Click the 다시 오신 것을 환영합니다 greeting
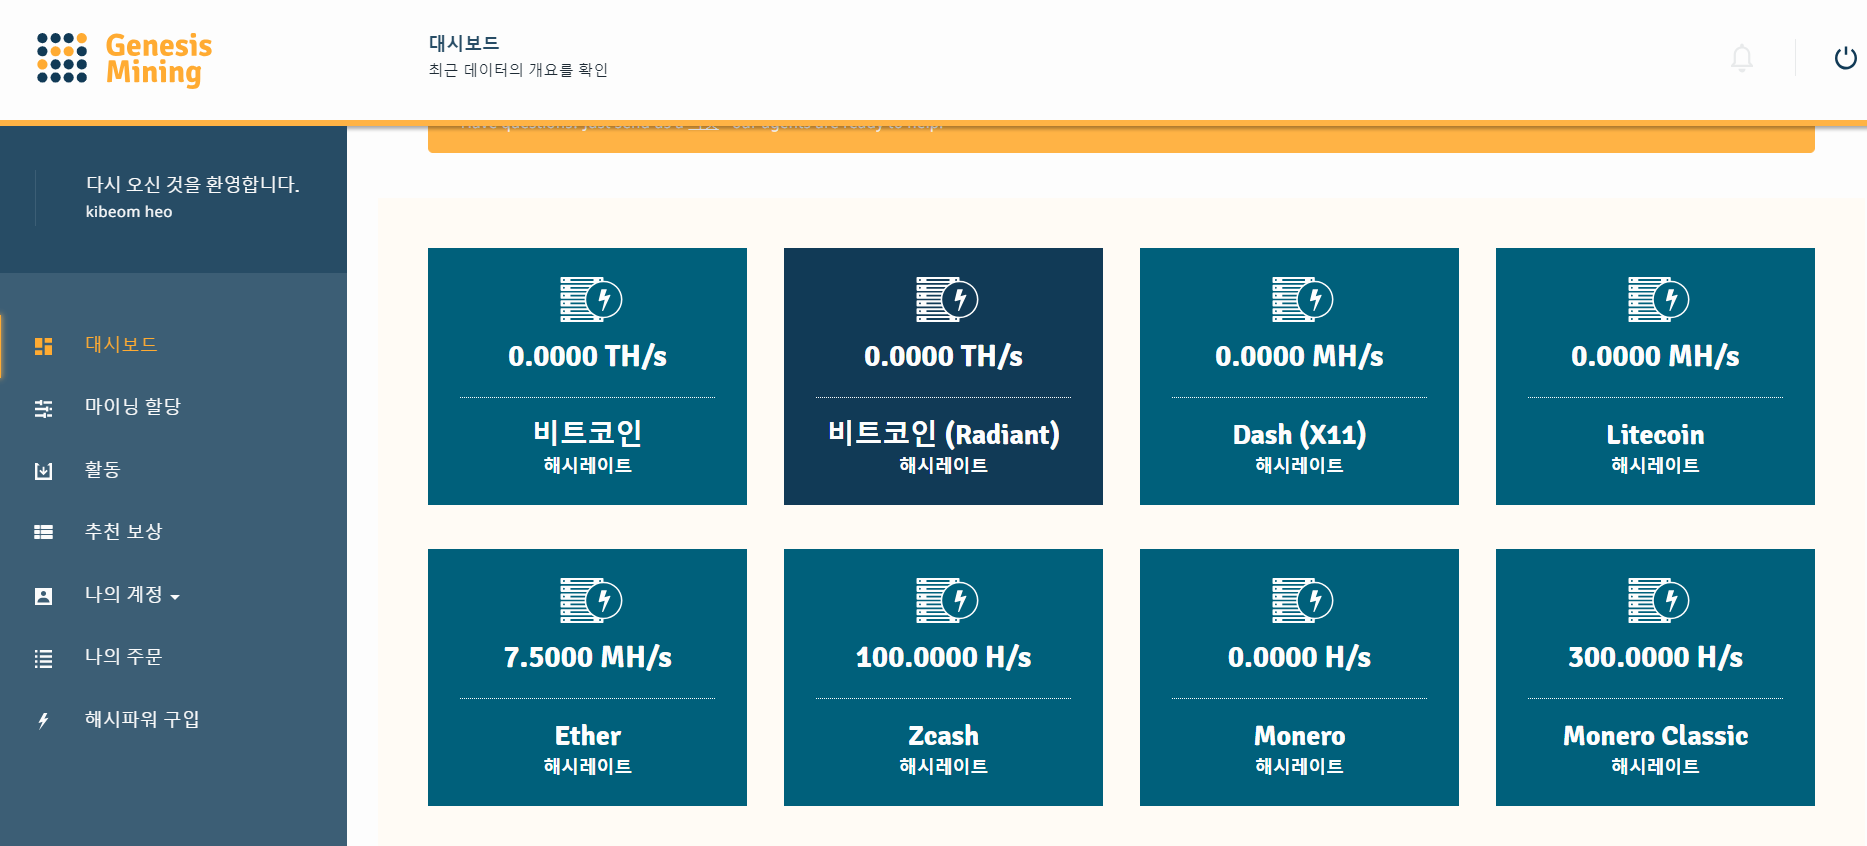 (193, 184)
